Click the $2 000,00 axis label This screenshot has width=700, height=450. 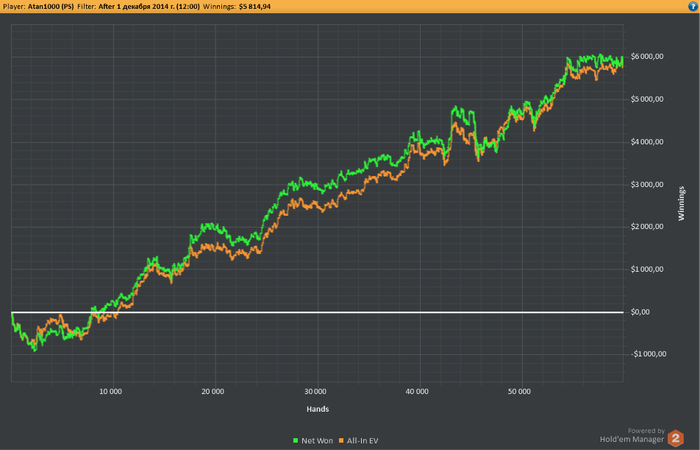[x=647, y=227]
